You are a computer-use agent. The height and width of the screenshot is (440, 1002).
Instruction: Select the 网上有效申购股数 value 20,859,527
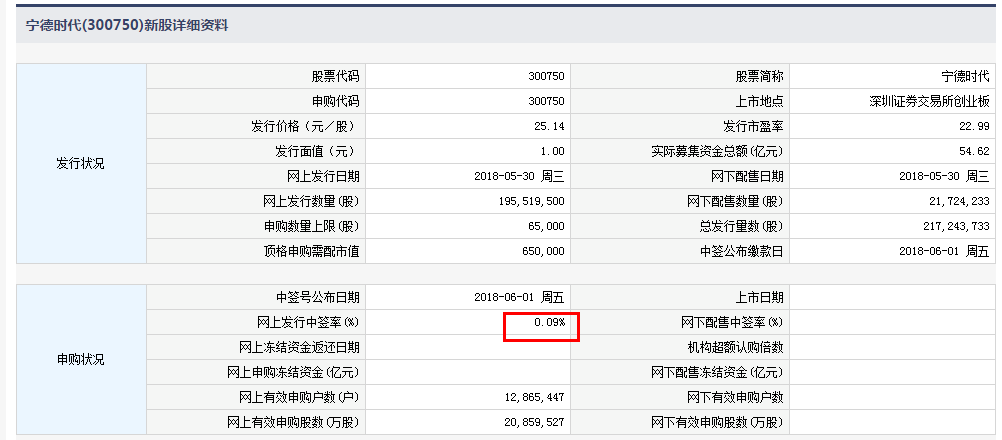pos(535,423)
